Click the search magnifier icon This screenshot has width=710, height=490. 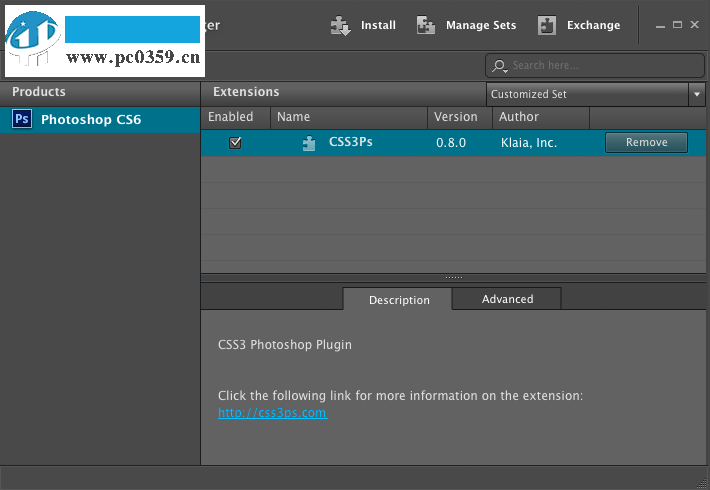499,66
